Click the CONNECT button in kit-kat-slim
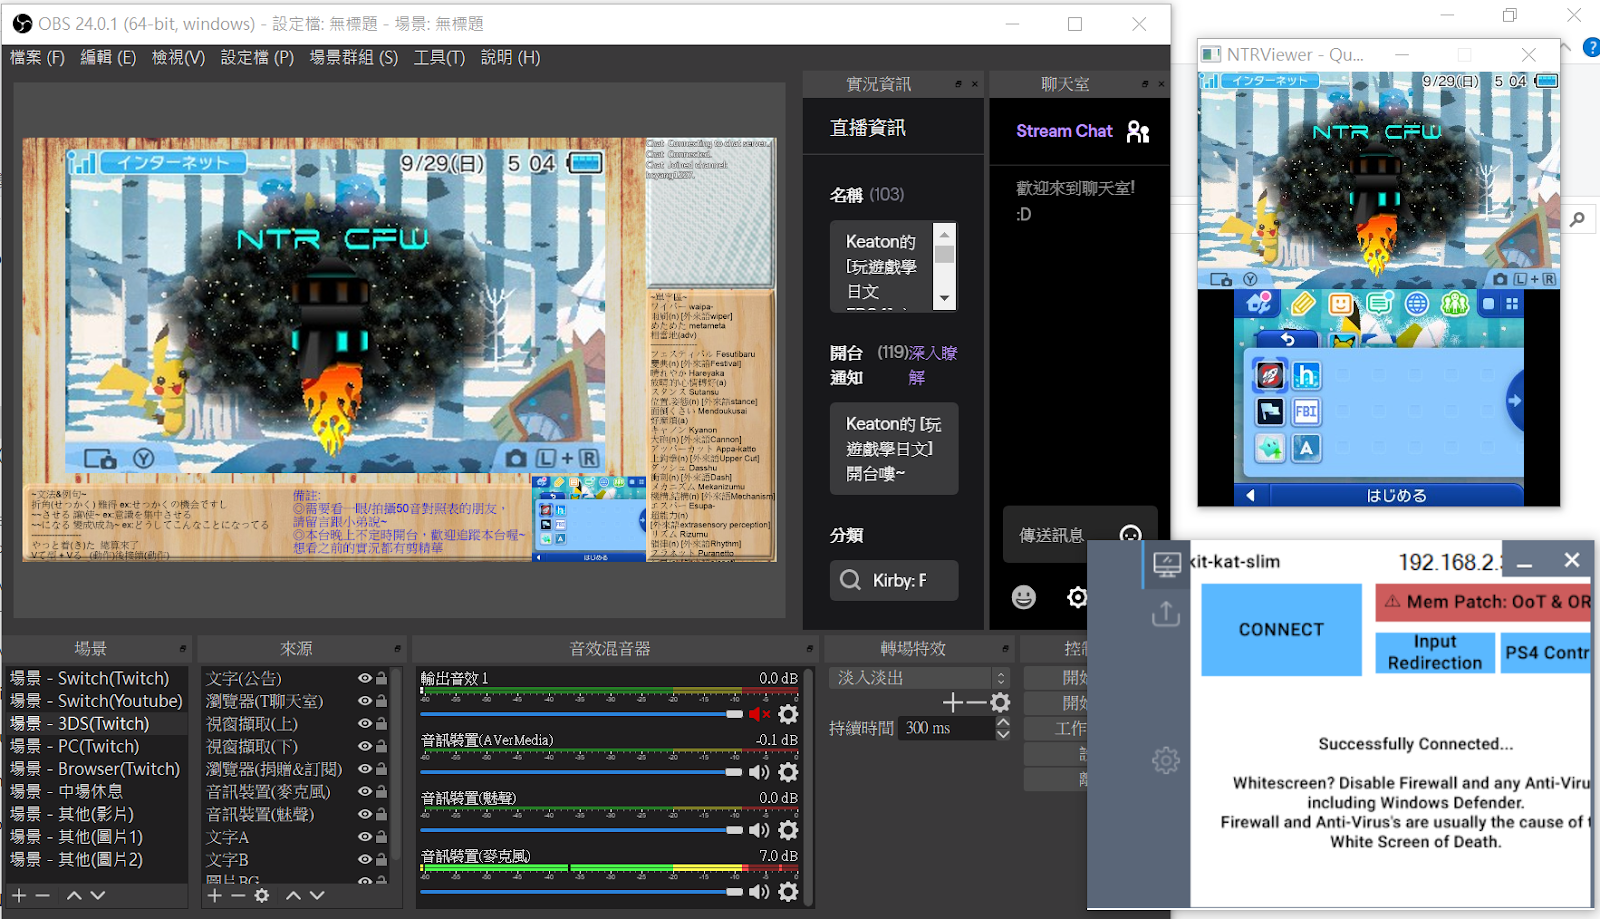The image size is (1600, 919). [x=1281, y=630]
